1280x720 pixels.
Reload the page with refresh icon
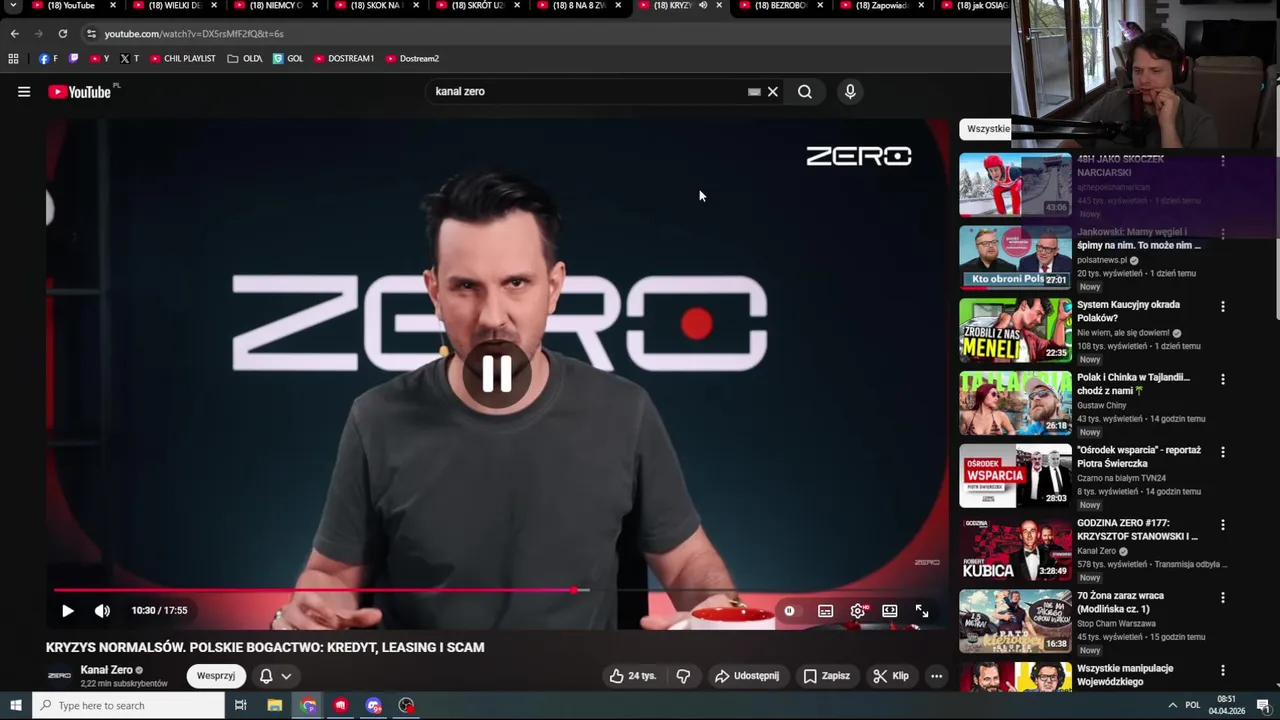pos(62,34)
